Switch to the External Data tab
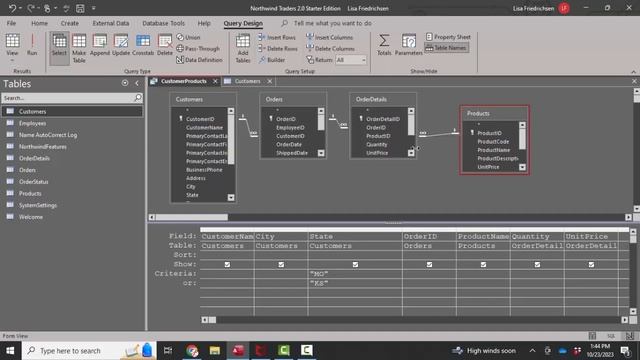The height and width of the screenshot is (360, 640). coord(111,23)
